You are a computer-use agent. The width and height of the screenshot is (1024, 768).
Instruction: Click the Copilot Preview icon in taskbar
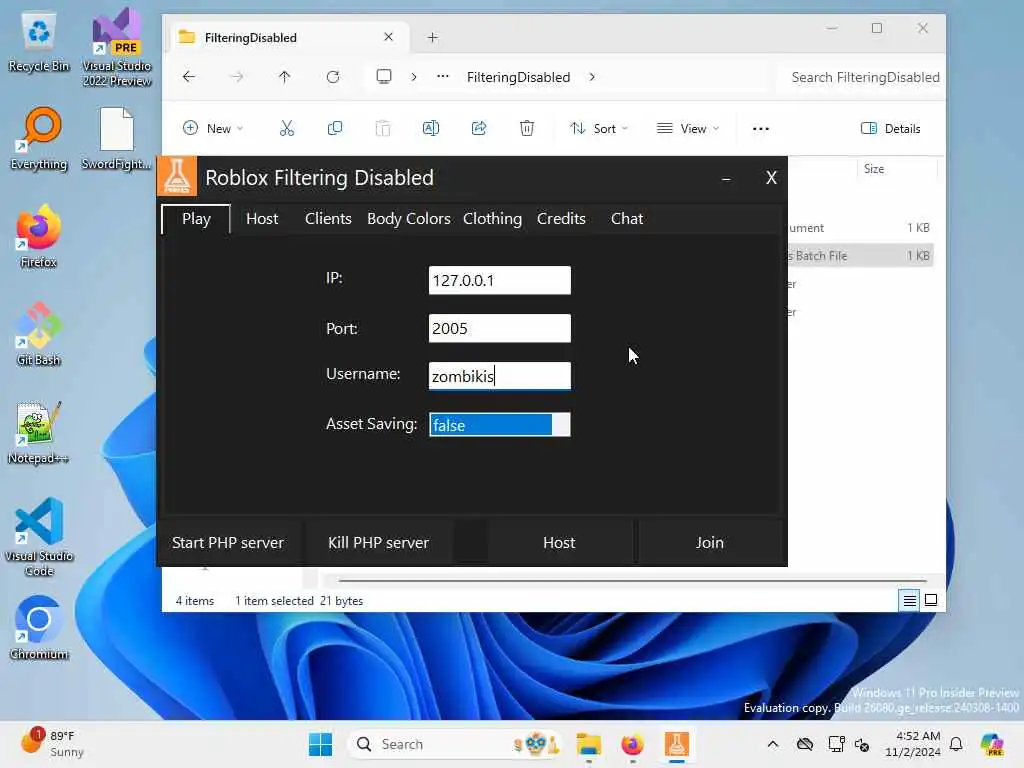pyautogui.click(x=992, y=744)
